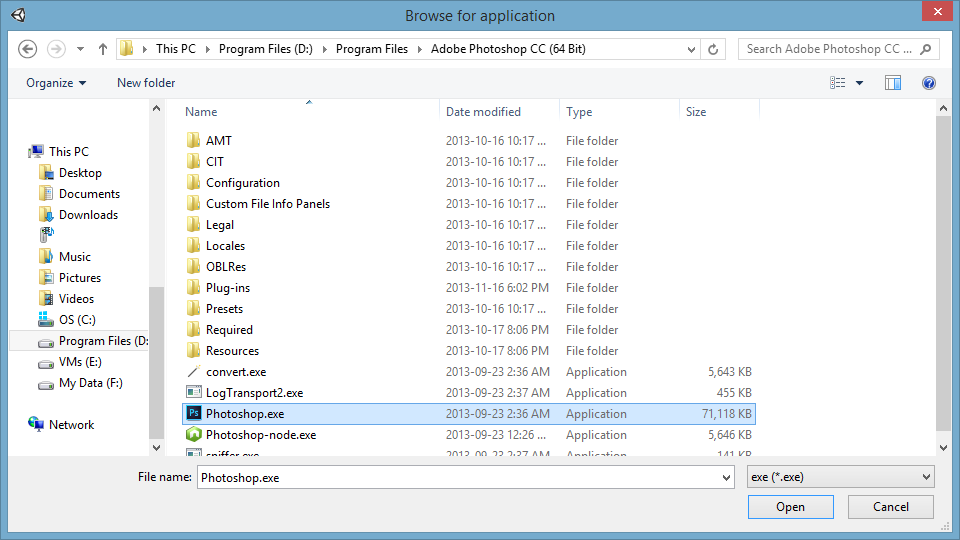Click the 2013-11-16 6:02 PM date
Image resolution: width=960 pixels, height=540 pixels.
(x=497, y=288)
